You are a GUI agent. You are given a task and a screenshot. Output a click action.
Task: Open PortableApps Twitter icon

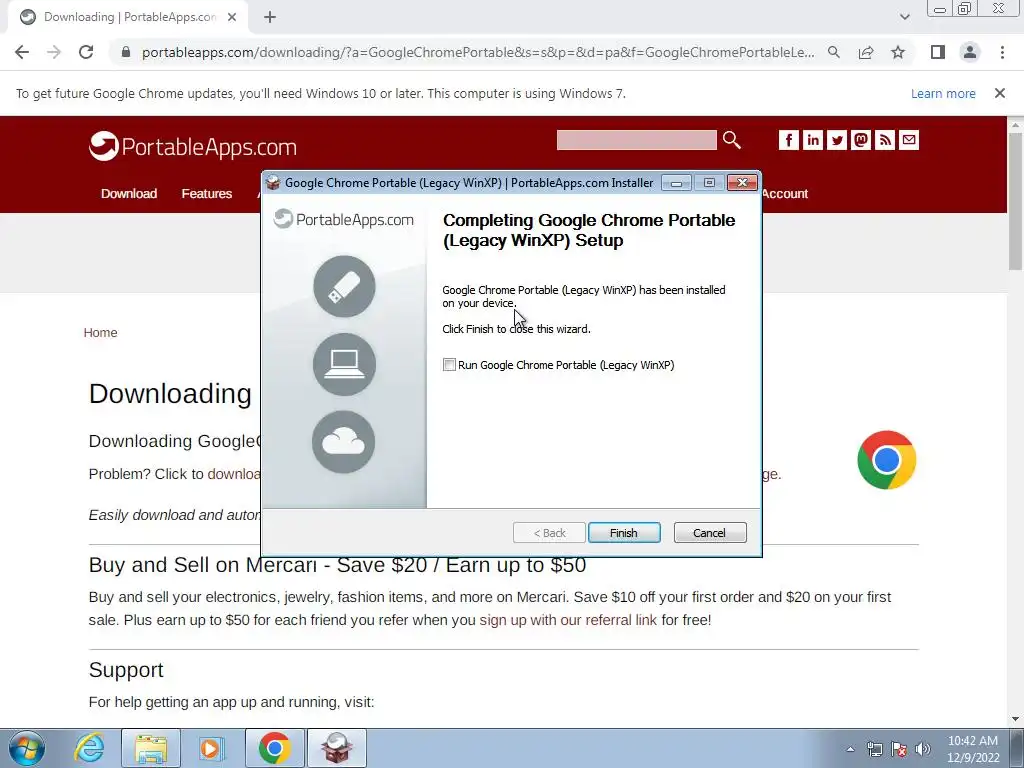tap(837, 140)
